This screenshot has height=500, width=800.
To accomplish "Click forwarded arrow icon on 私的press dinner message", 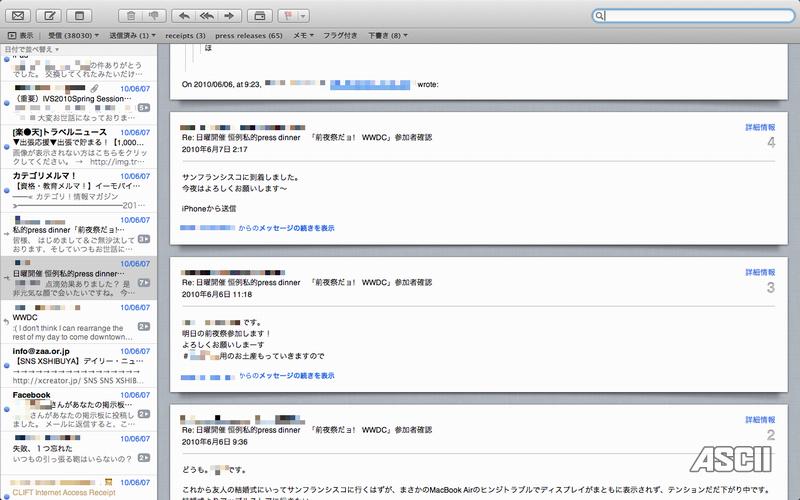I will (x=7, y=234).
